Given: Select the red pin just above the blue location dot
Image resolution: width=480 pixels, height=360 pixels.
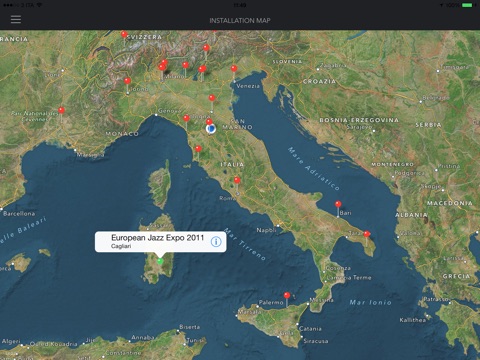Looking at the screenshot, I should pos(209,122).
